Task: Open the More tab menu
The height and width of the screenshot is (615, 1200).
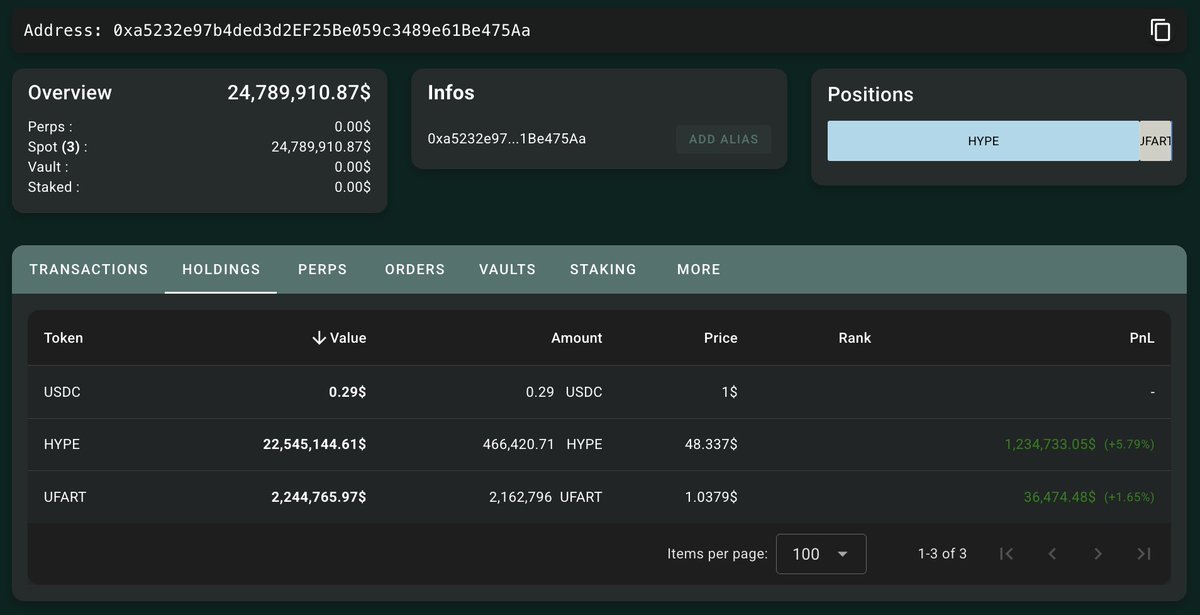Action: [699, 269]
